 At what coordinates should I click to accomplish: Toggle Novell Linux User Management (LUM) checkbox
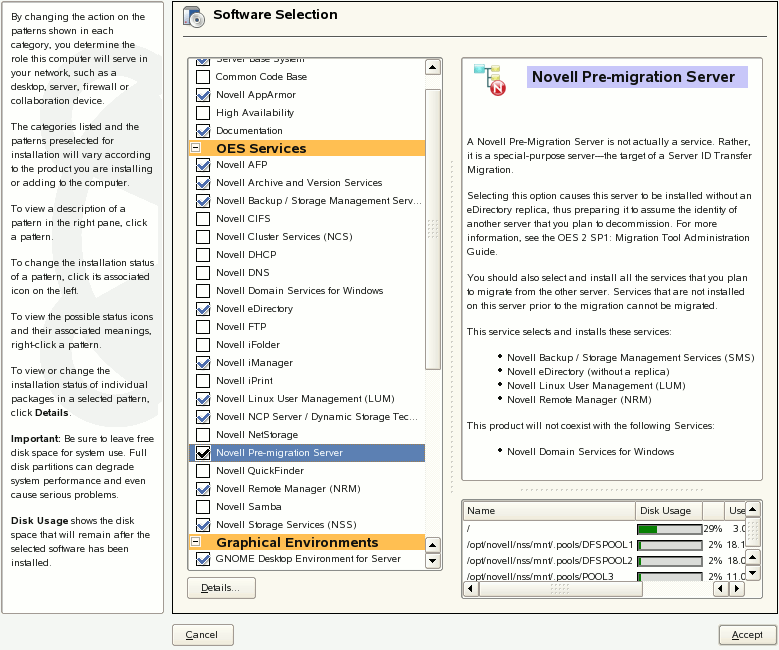pyautogui.click(x=203, y=399)
